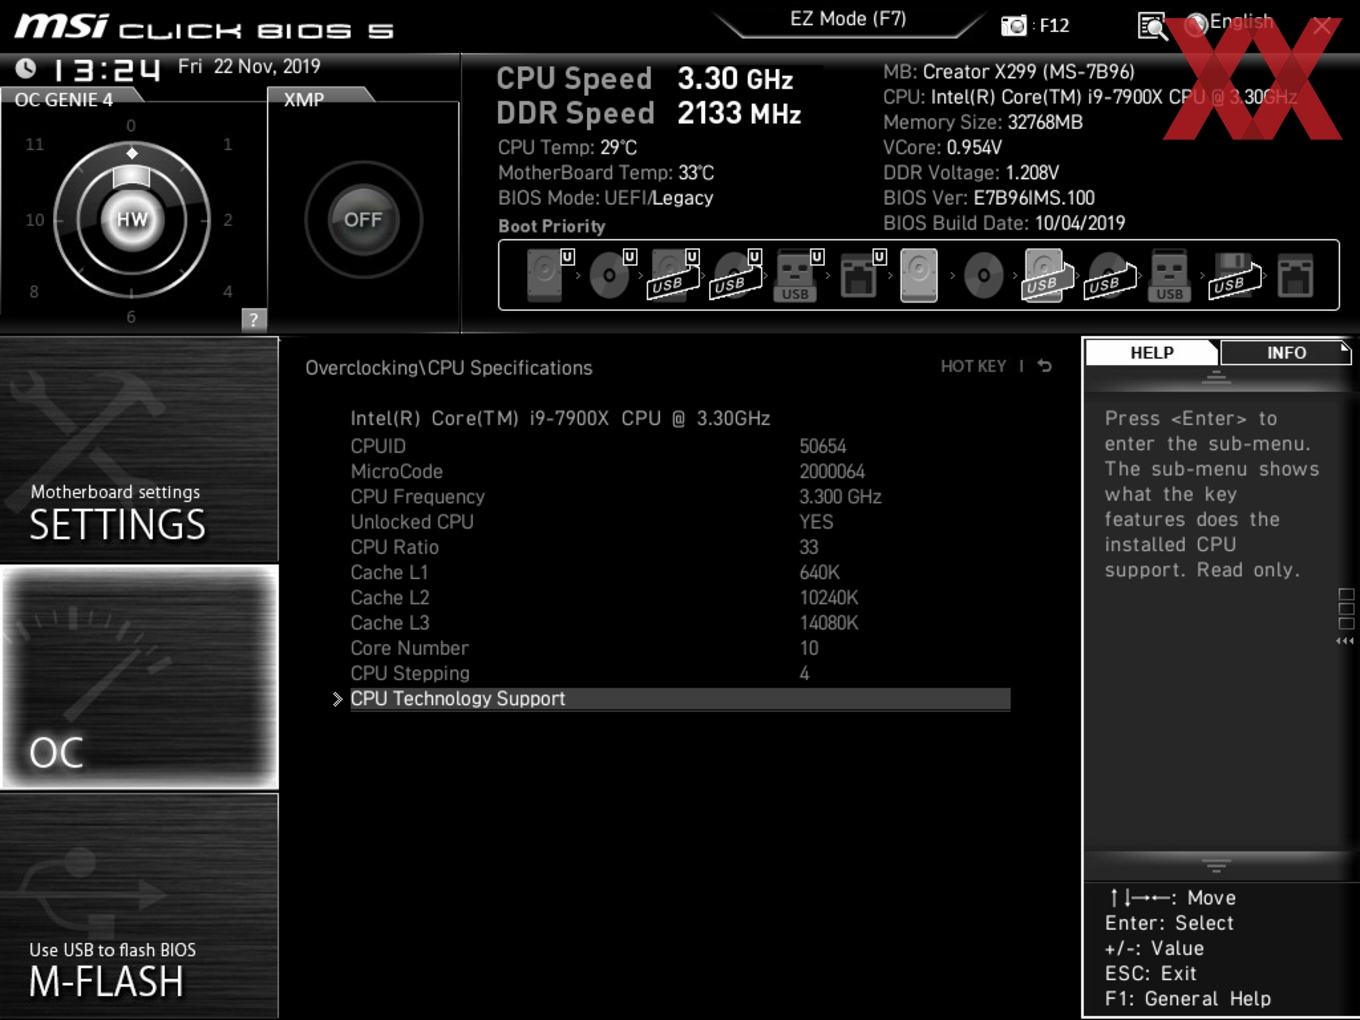The height and width of the screenshot is (1020, 1360).
Task: Open the English language selector
Action: [1230, 23]
